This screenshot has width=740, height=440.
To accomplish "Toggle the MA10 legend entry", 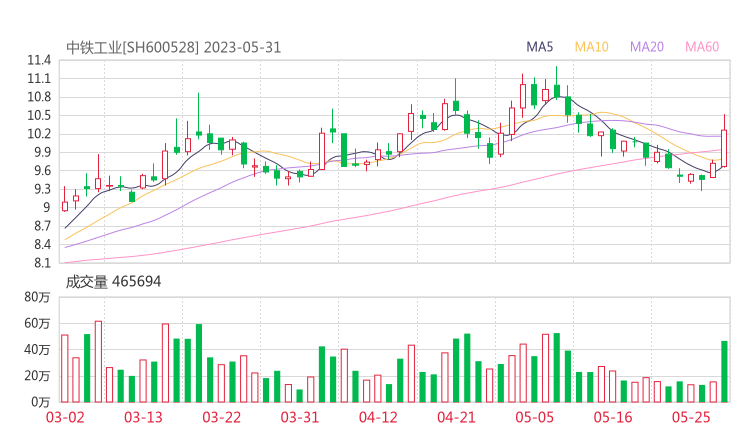I will coord(591,47).
